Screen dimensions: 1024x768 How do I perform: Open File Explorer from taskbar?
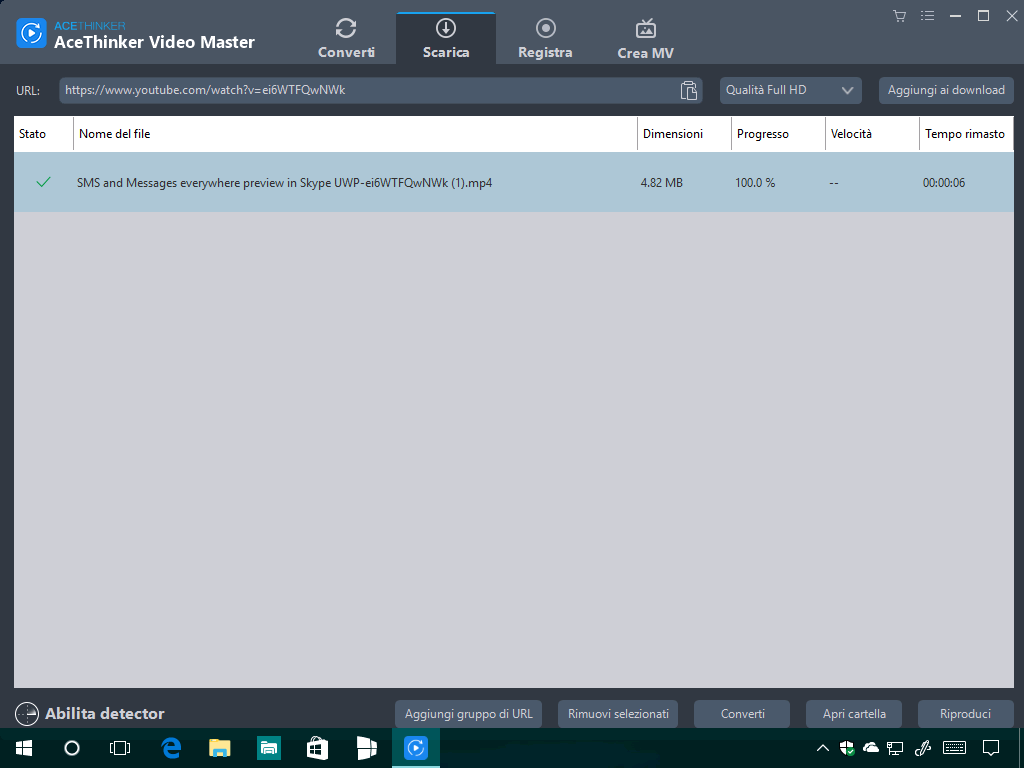(x=220, y=748)
